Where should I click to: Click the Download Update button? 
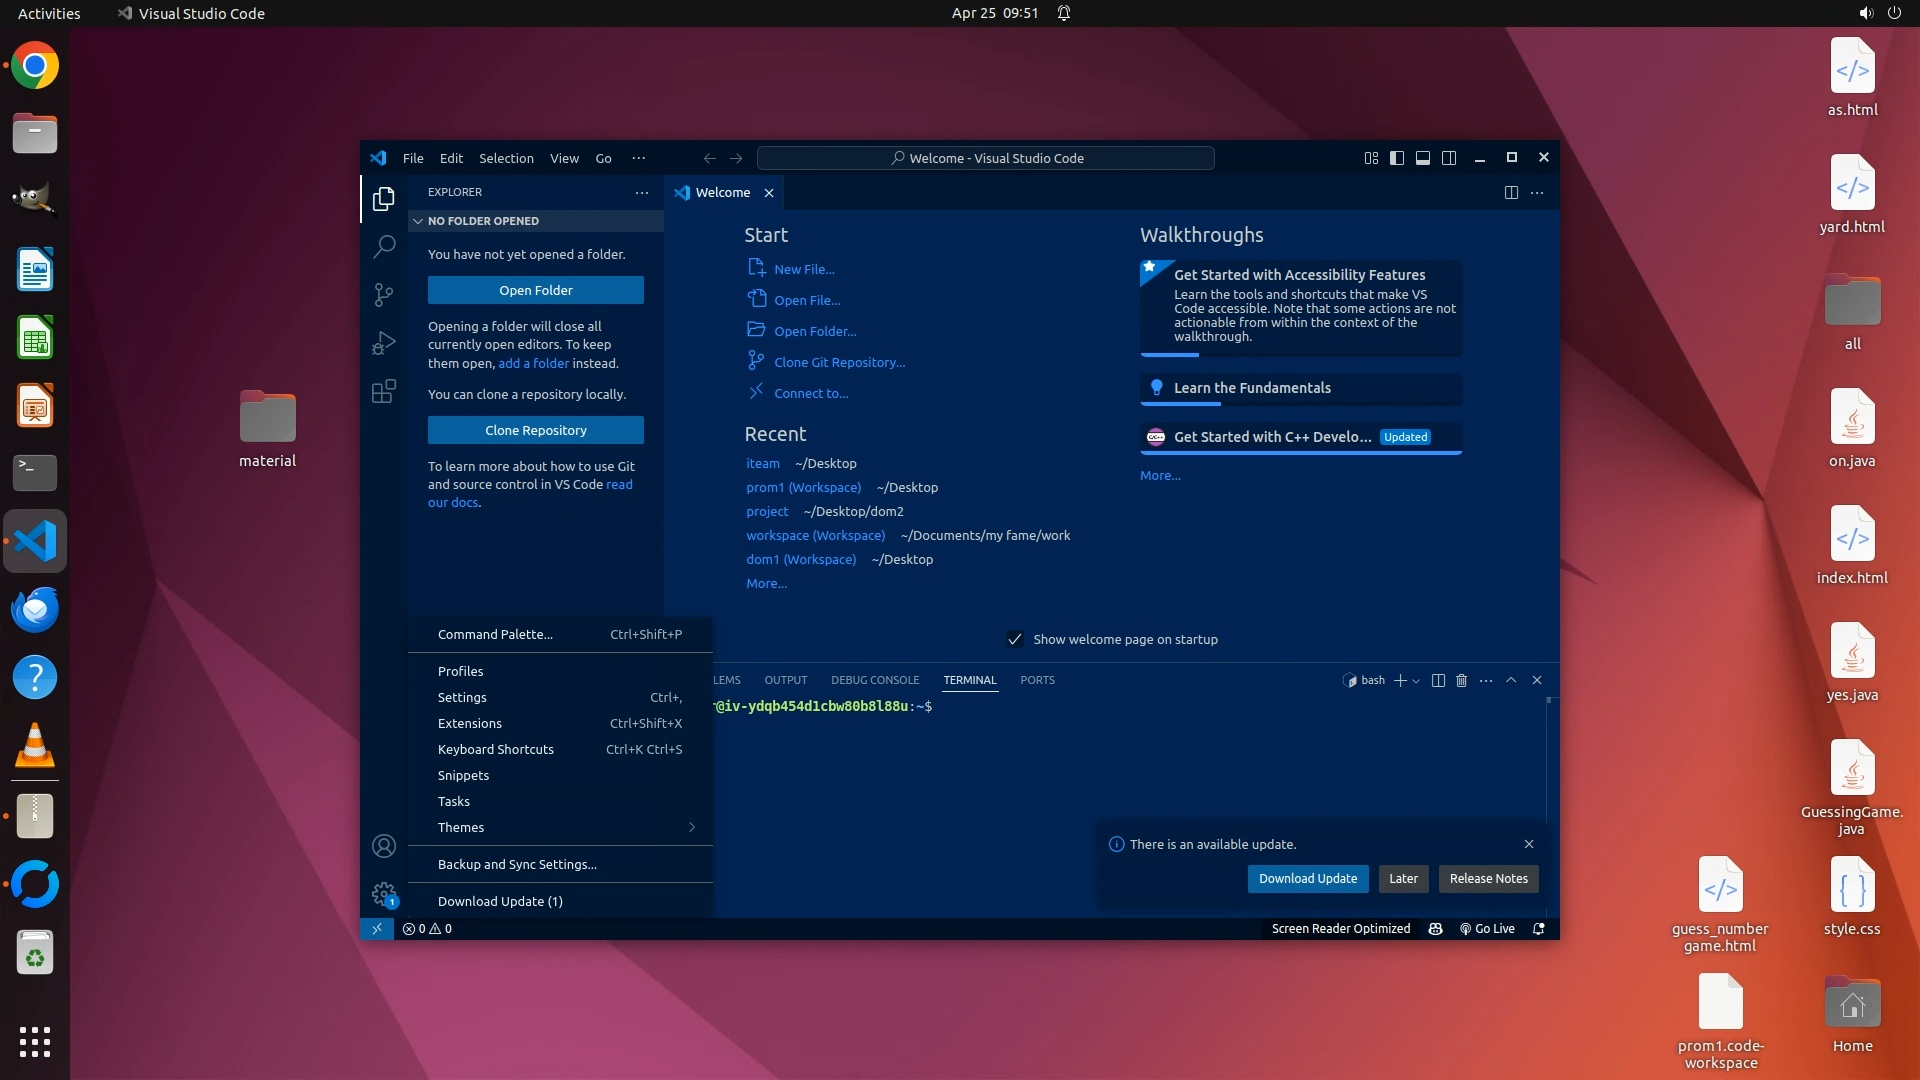1307,878
